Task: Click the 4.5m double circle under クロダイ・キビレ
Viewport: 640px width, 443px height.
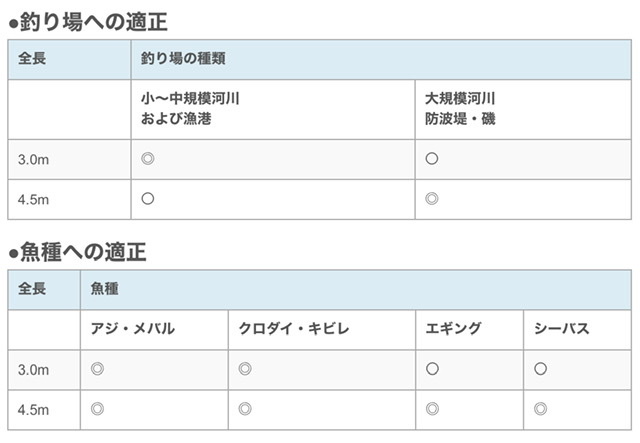Action: click(x=245, y=408)
